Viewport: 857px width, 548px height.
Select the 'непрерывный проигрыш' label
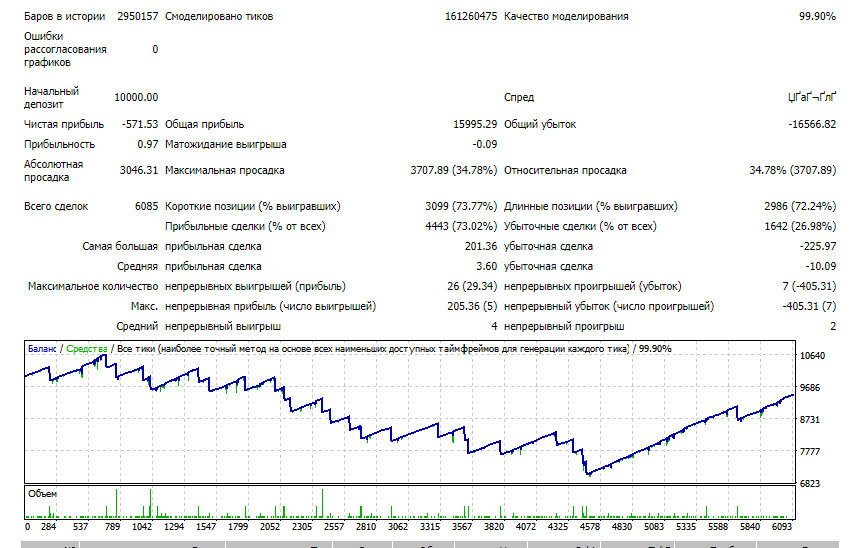[564, 326]
